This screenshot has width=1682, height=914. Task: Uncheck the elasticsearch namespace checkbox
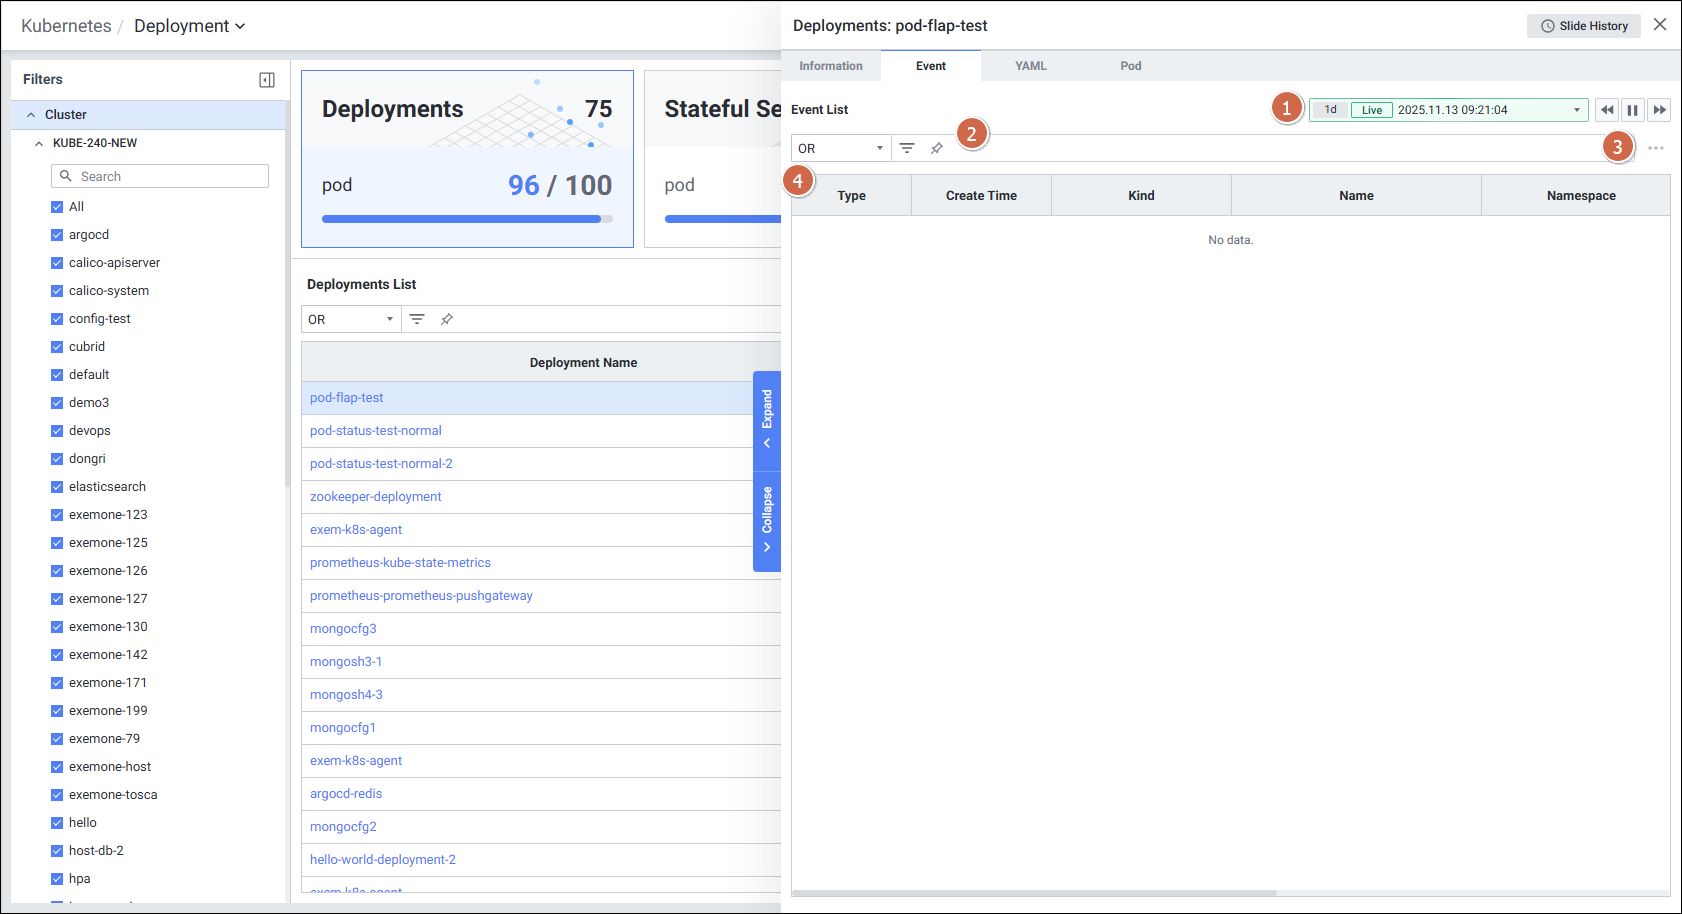click(57, 487)
